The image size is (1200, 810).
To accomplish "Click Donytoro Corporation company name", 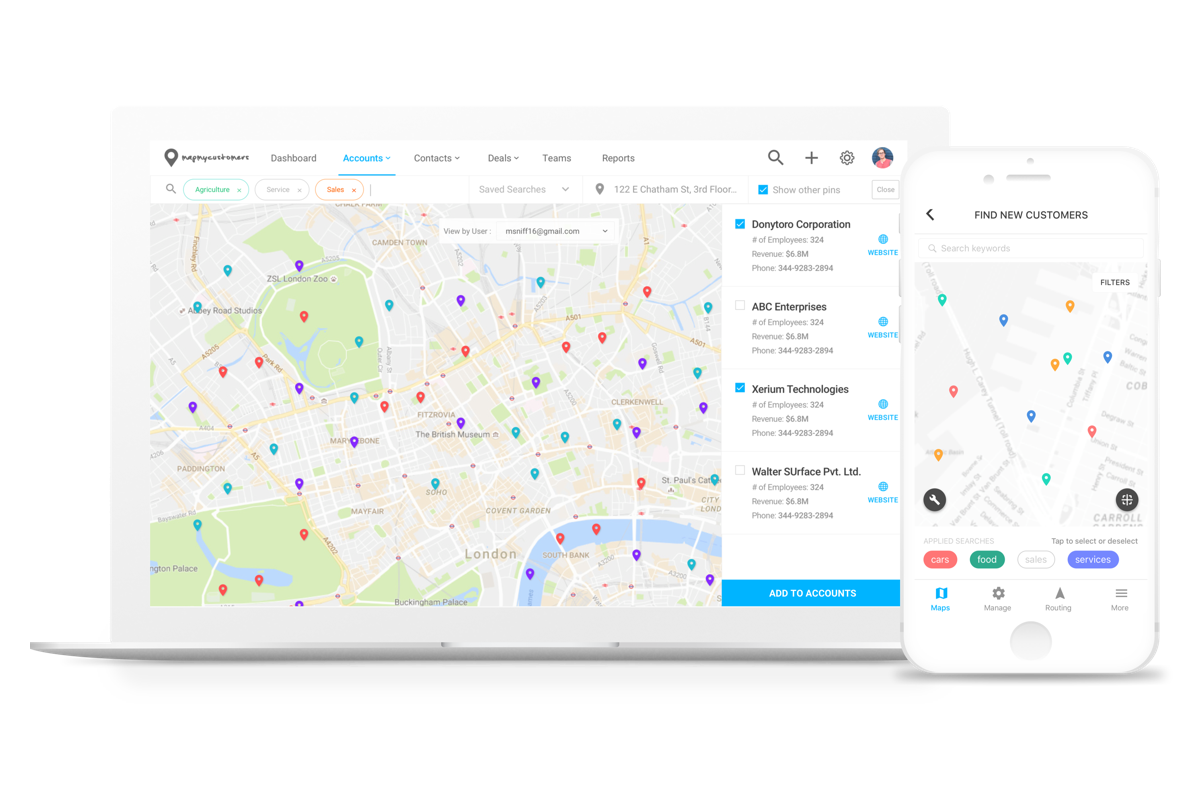I will point(801,225).
